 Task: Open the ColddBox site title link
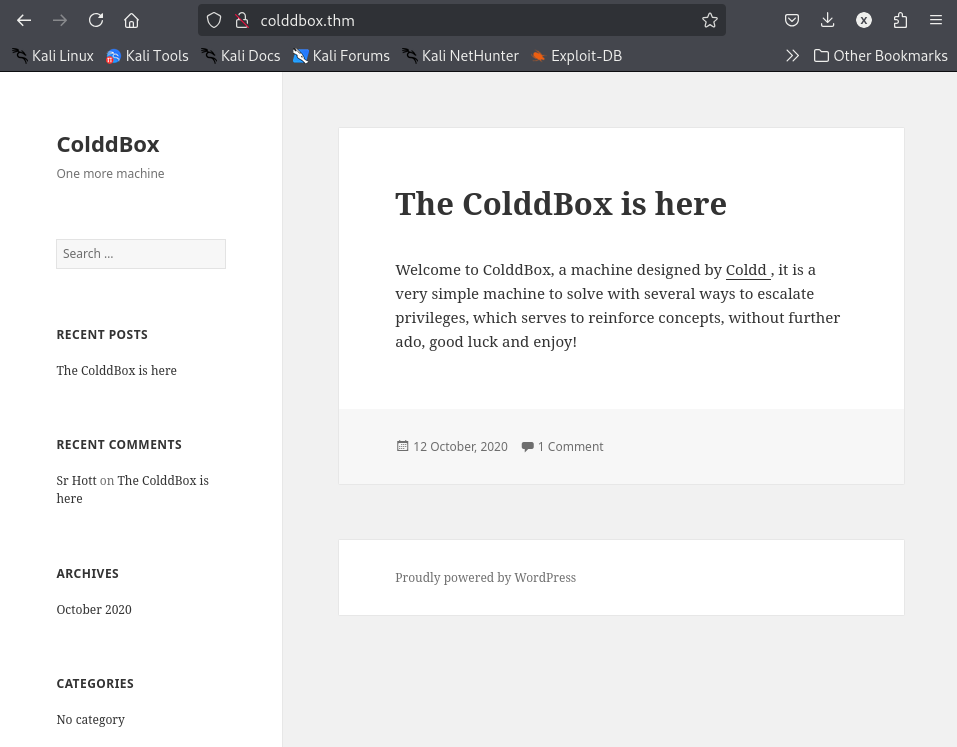click(x=108, y=145)
